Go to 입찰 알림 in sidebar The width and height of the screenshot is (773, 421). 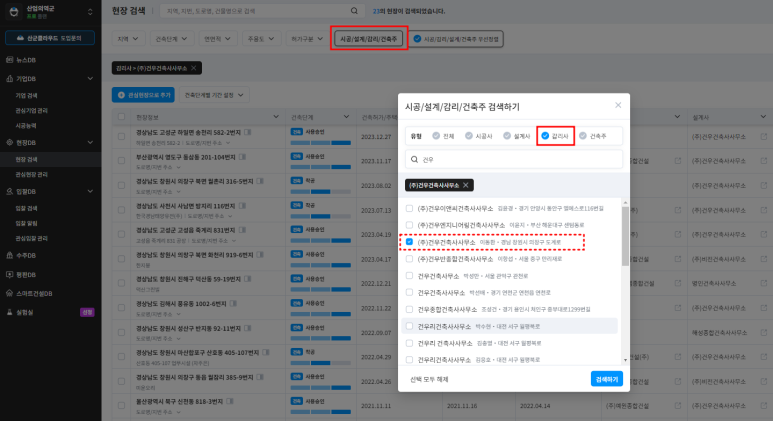point(26,223)
